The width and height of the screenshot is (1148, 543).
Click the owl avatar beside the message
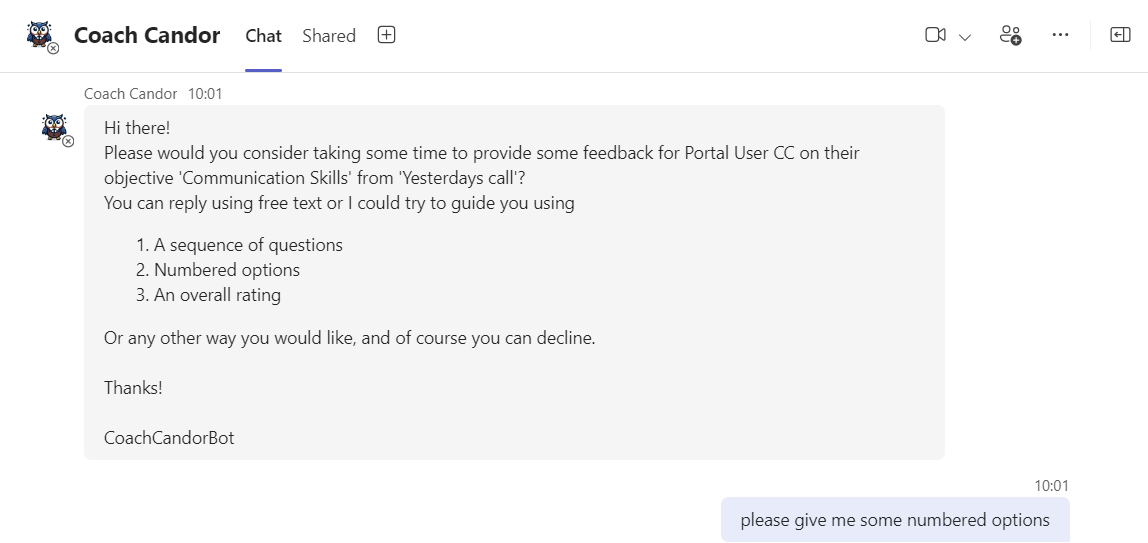[55, 128]
